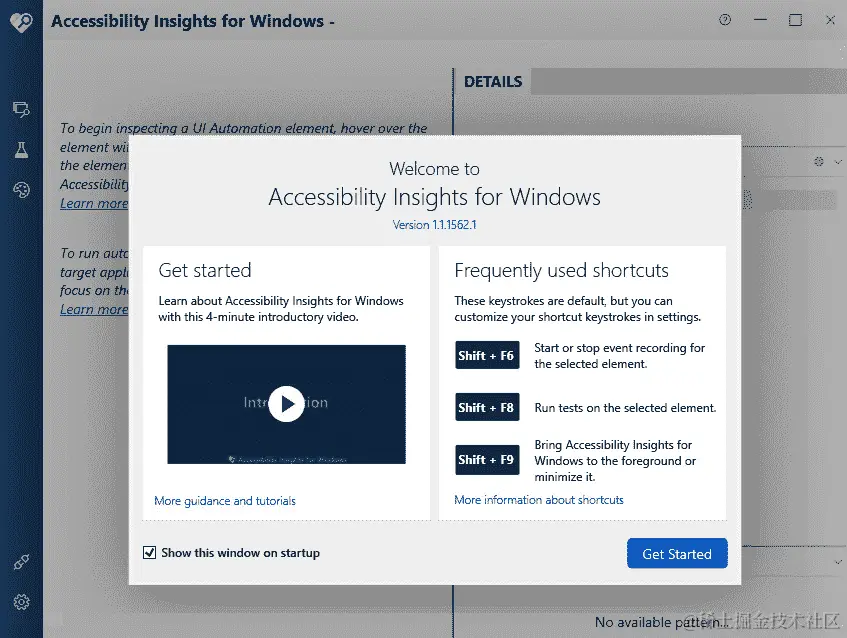Click the Get Started button
The width and height of the screenshot is (847, 638).
[677, 553]
